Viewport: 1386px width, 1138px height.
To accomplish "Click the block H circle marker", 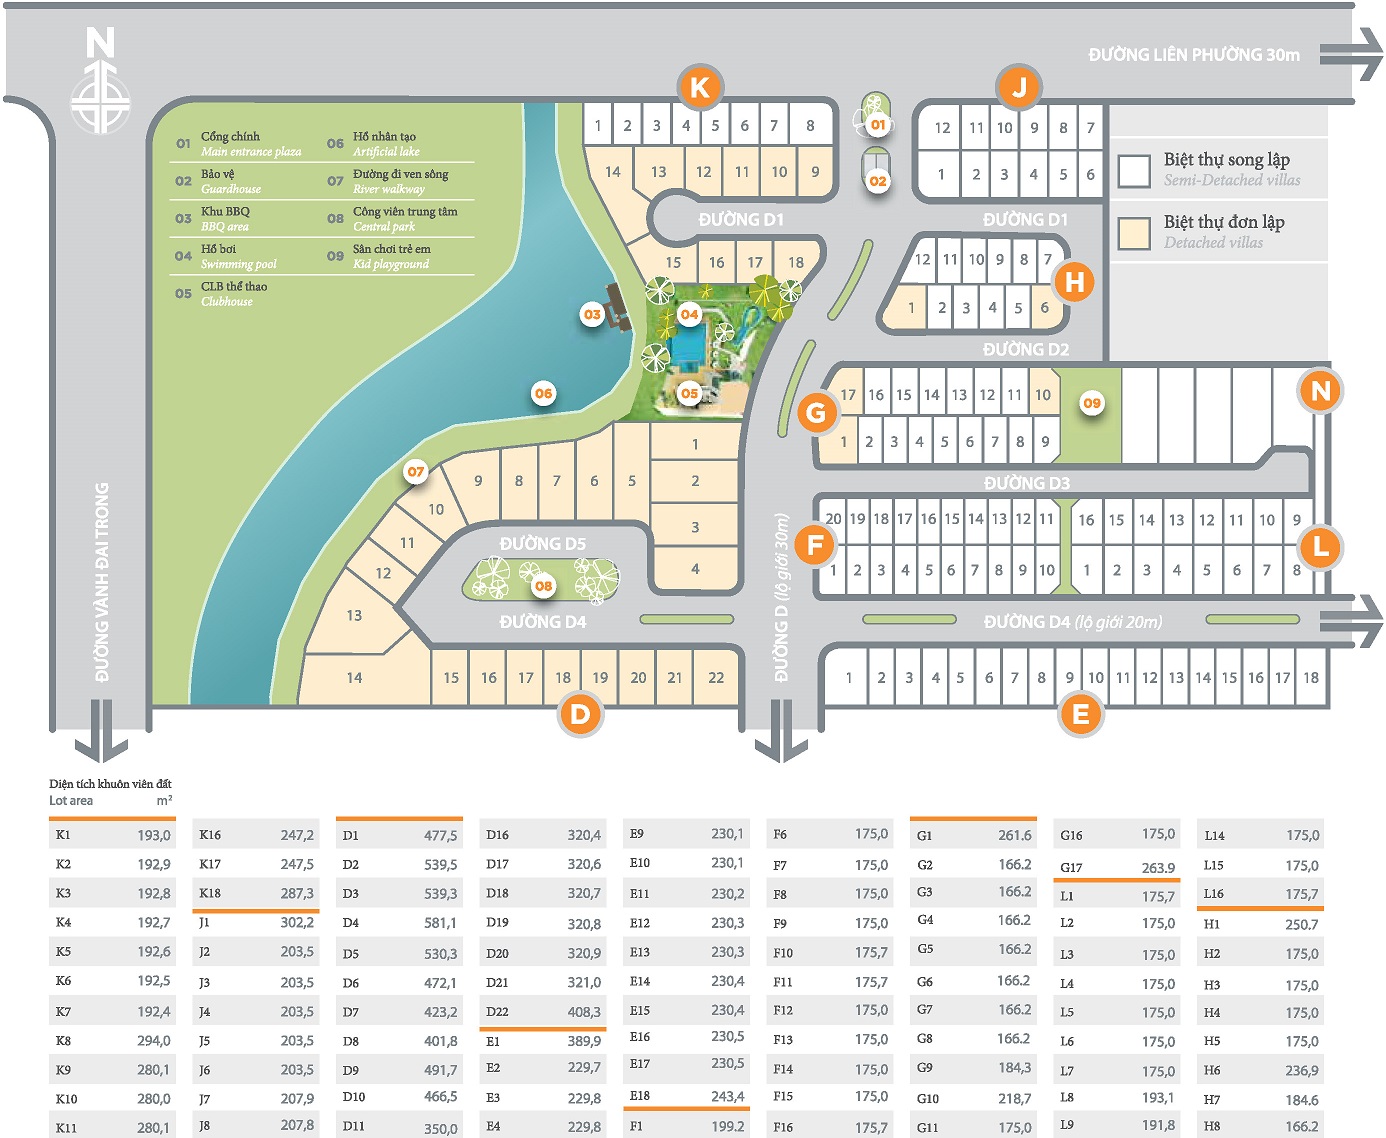I will [x=1074, y=282].
